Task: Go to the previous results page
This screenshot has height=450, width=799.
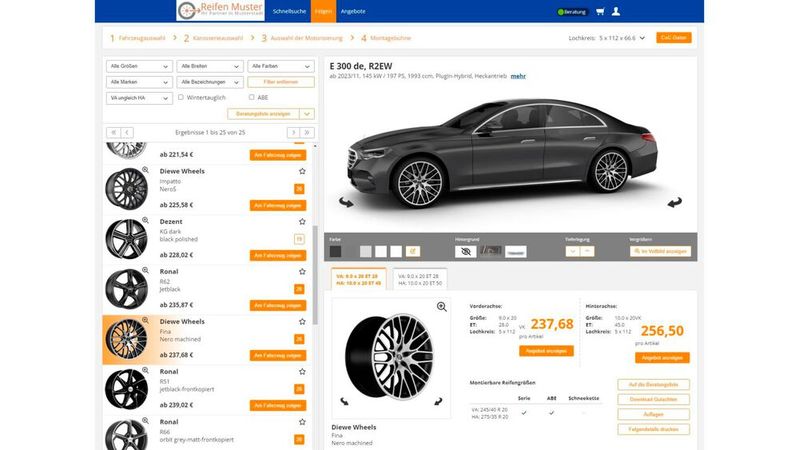Action: pyautogui.click(x=127, y=133)
